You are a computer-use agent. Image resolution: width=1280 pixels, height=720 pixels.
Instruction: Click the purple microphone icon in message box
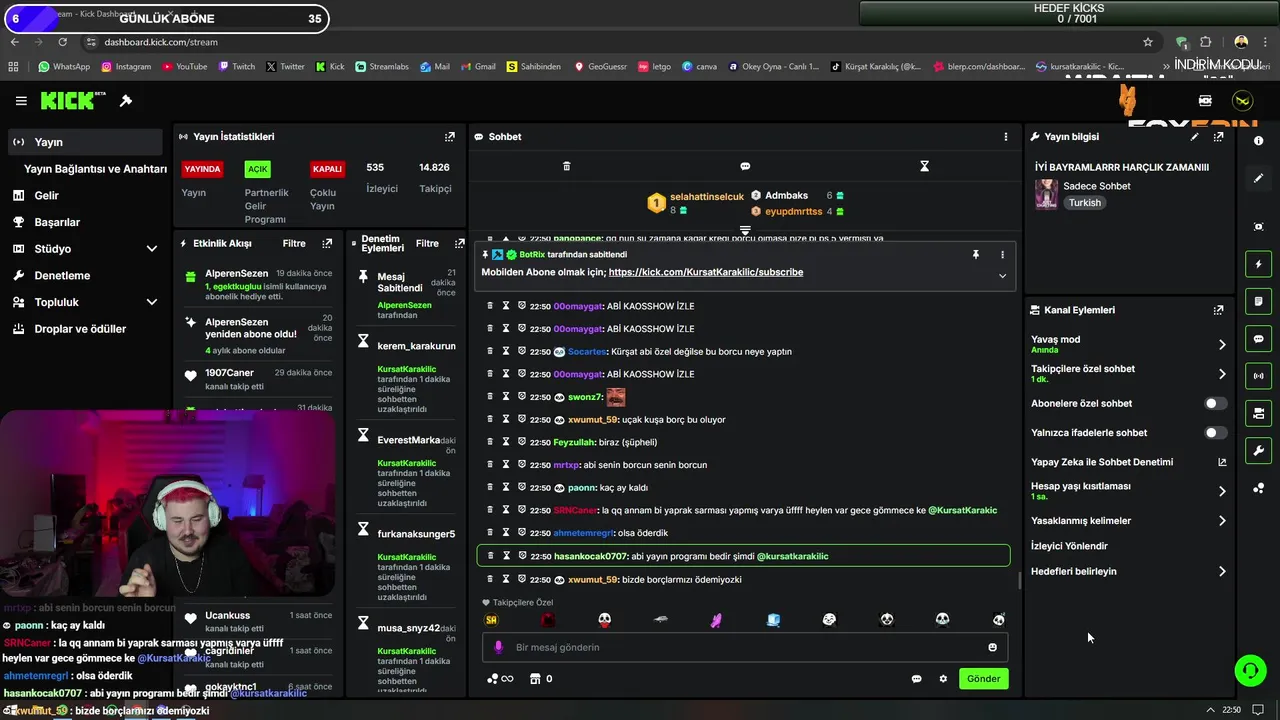click(x=498, y=647)
